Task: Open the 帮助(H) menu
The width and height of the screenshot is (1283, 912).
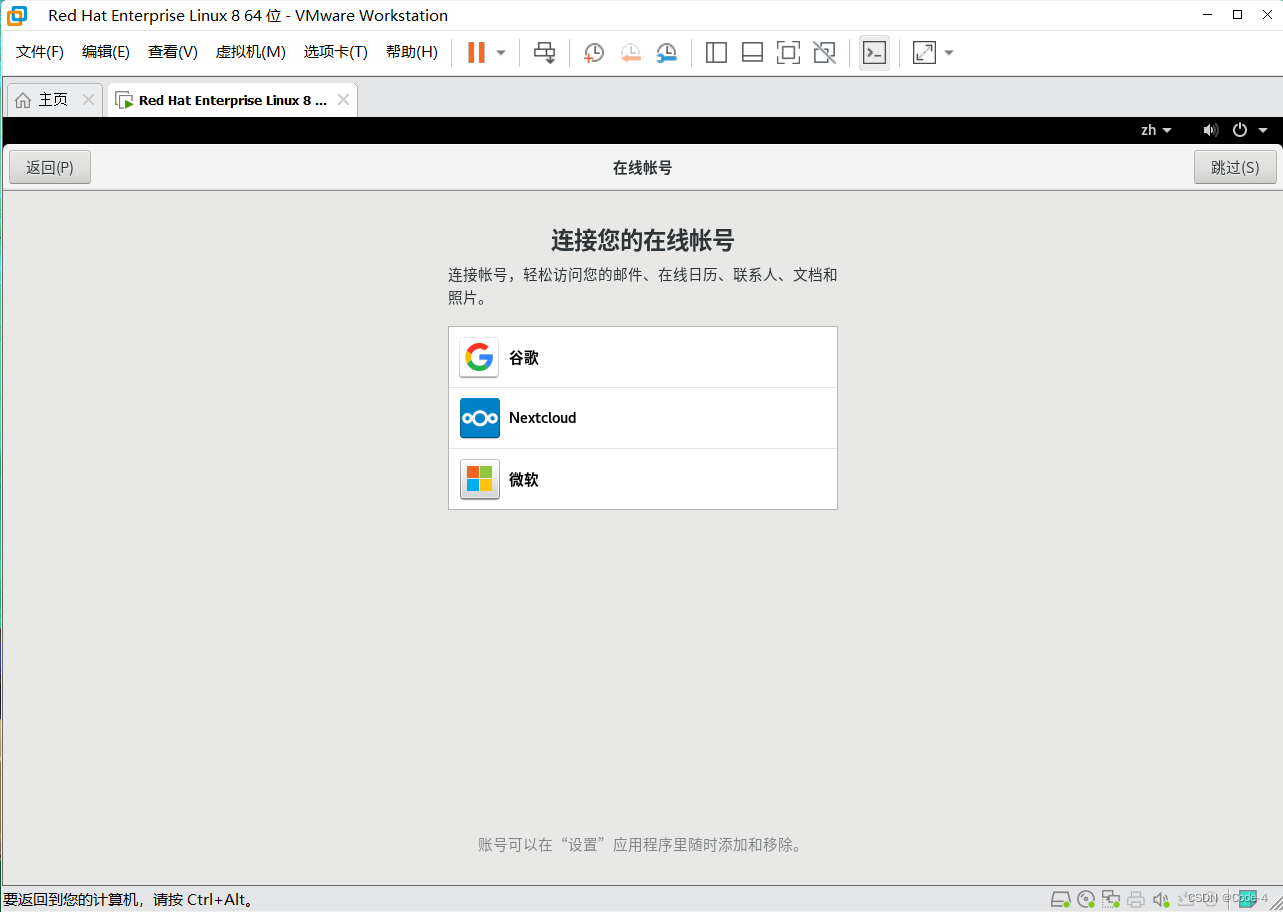Action: coord(412,52)
